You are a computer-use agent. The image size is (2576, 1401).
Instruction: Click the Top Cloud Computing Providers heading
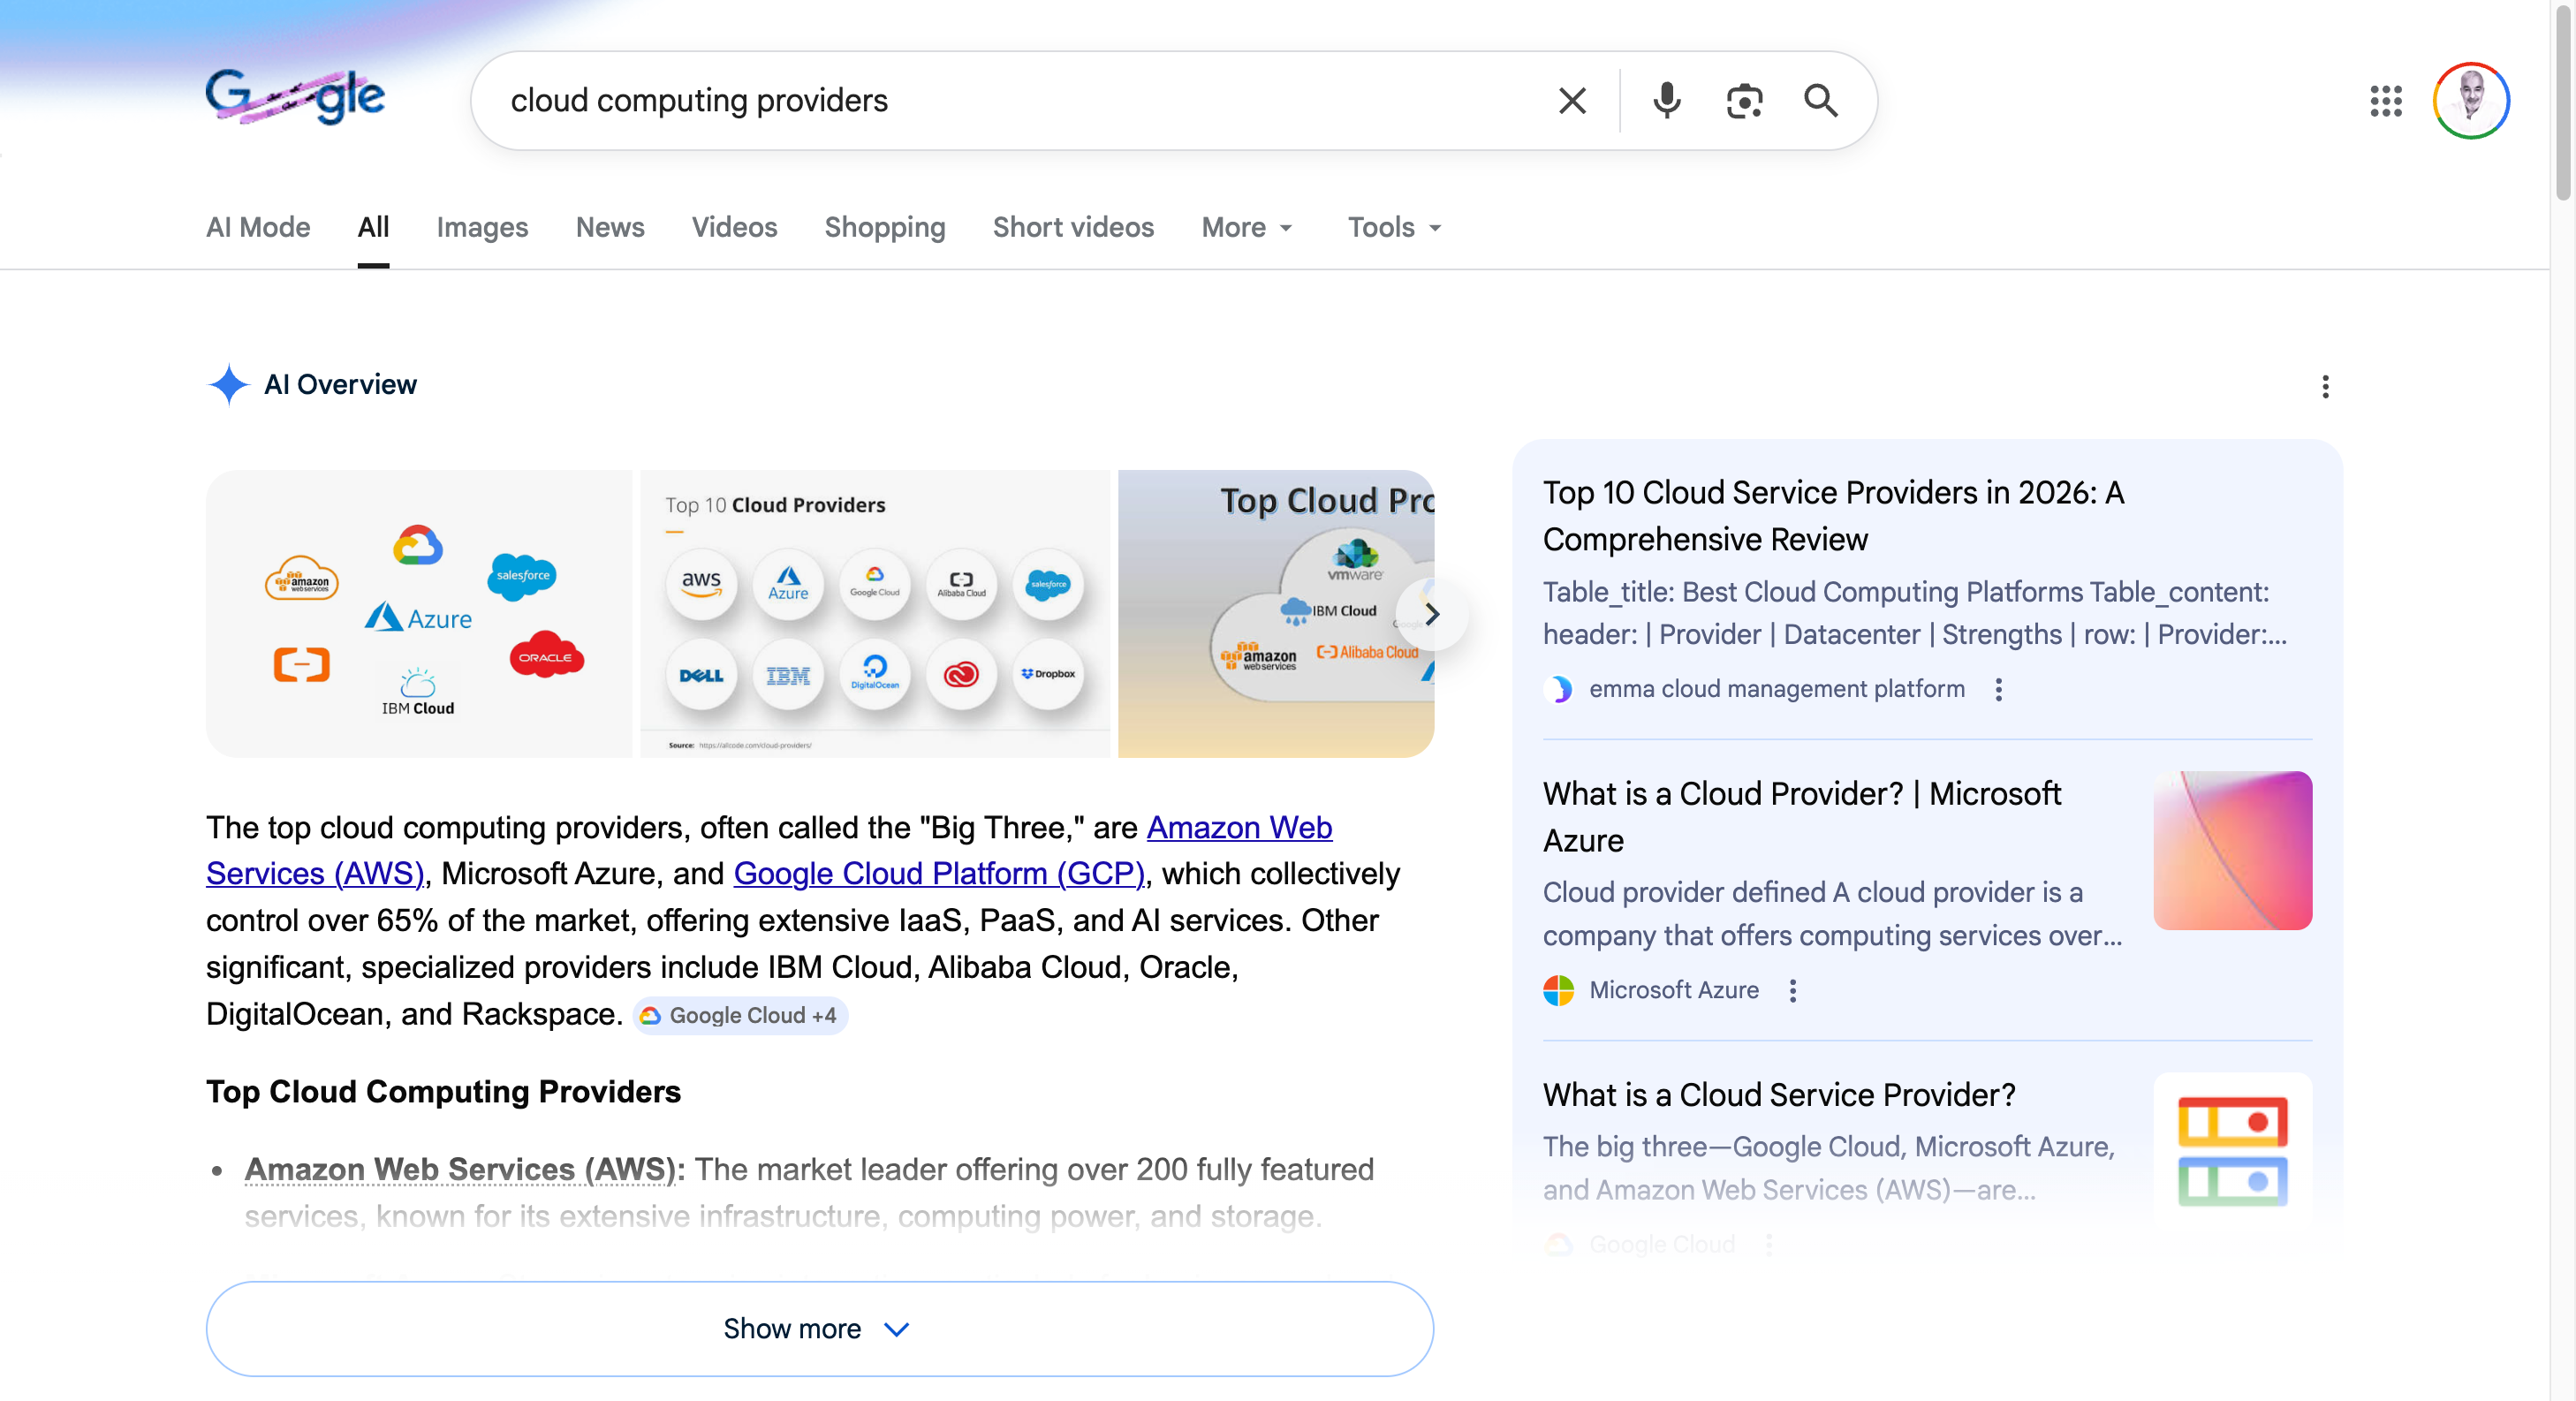tap(443, 1092)
